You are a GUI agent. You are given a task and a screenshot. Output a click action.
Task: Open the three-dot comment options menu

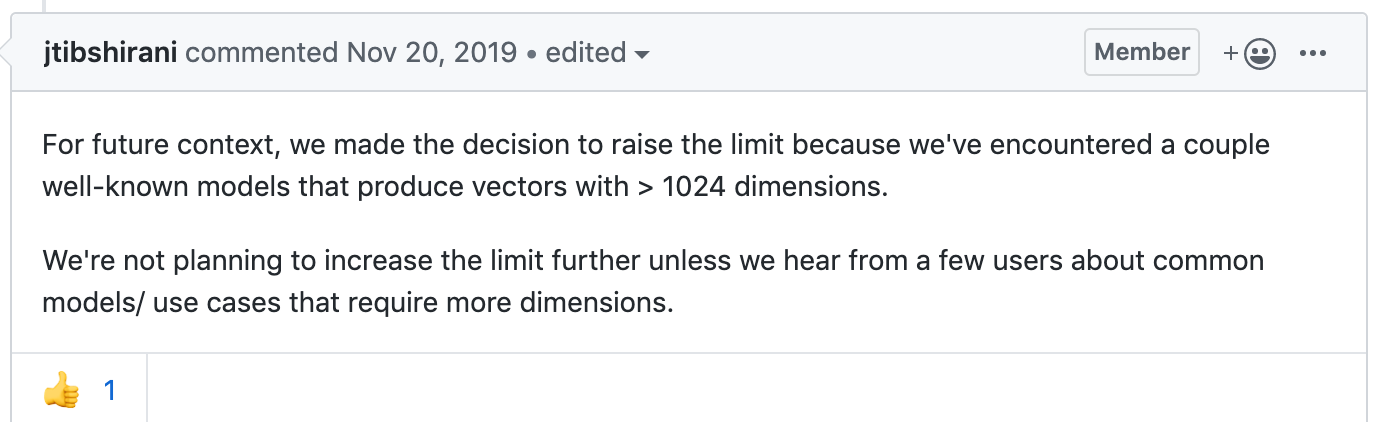tap(1312, 54)
